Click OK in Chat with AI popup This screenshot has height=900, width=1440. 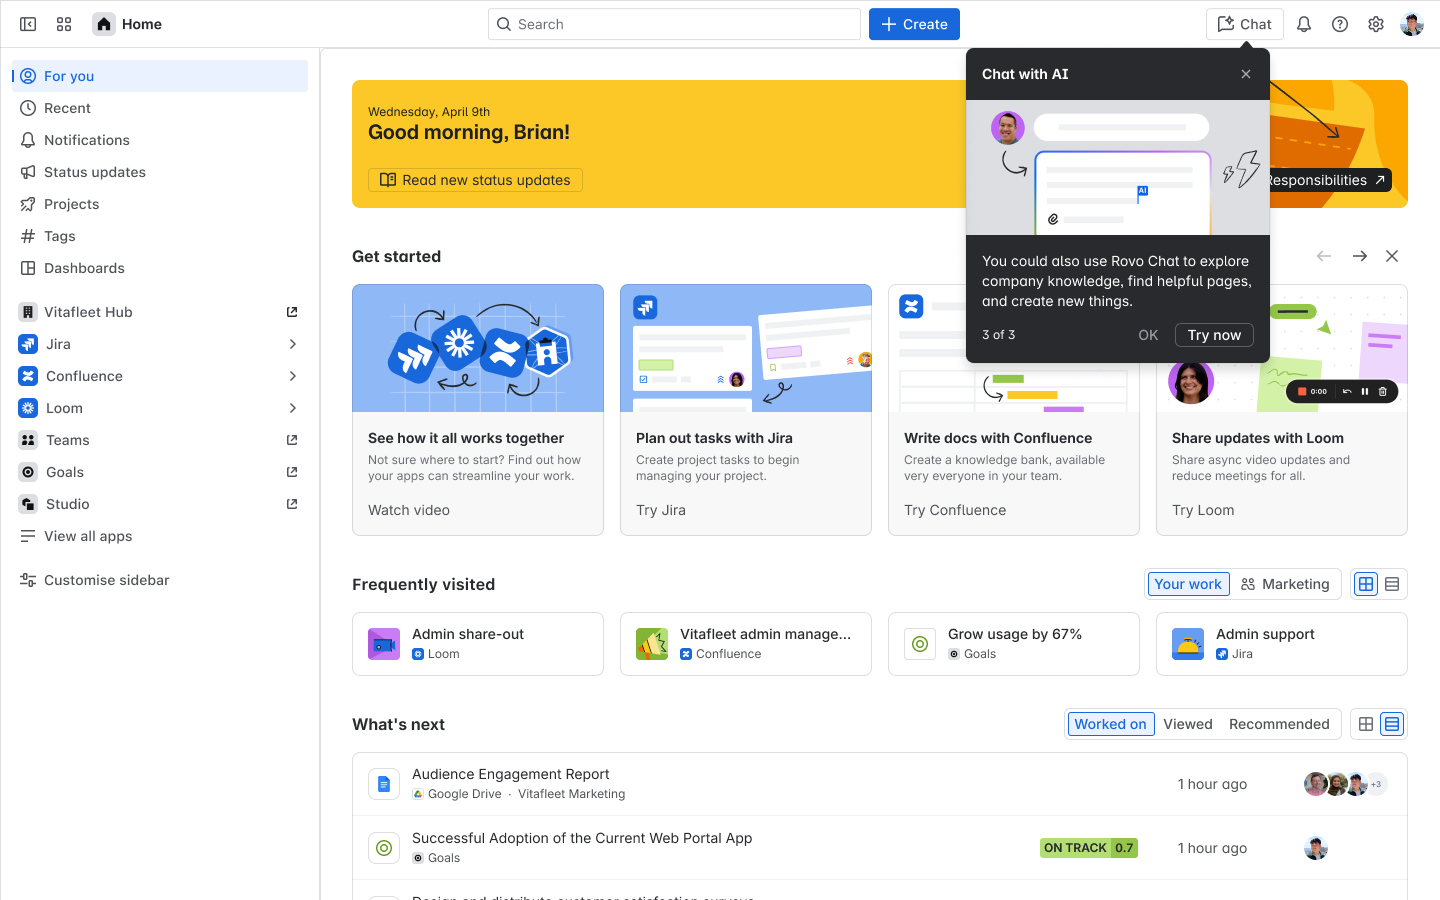click(1148, 335)
